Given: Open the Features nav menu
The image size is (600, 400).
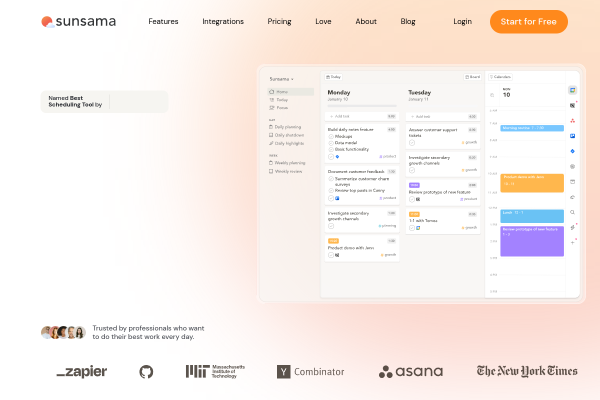Looking at the screenshot, I should click(x=163, y=21).
